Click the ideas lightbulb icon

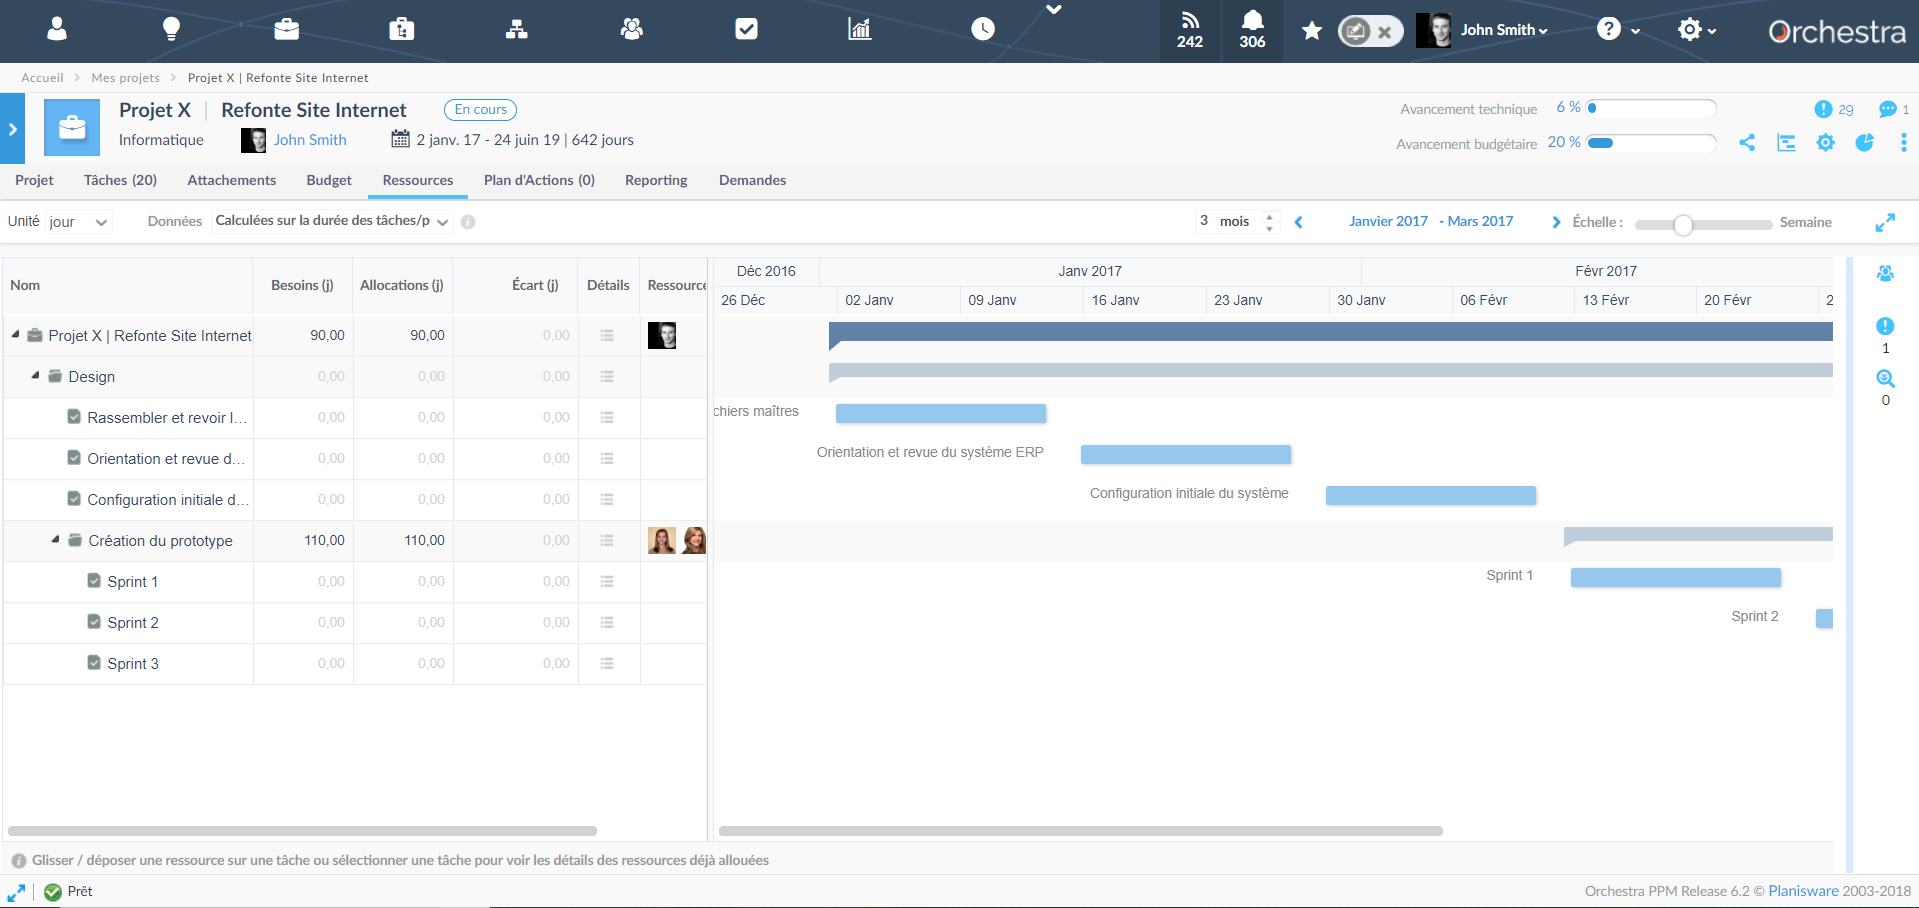point(171,30)
